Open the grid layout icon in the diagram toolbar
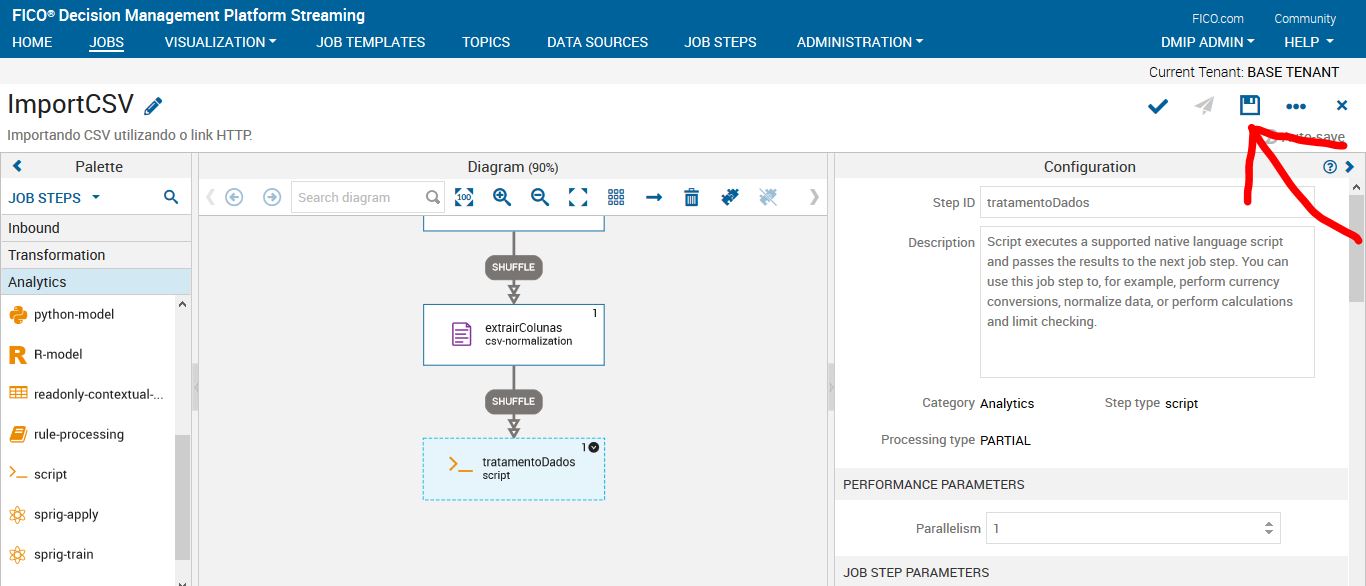This screenshot has height=586, width=1366. tap(616, 197)
